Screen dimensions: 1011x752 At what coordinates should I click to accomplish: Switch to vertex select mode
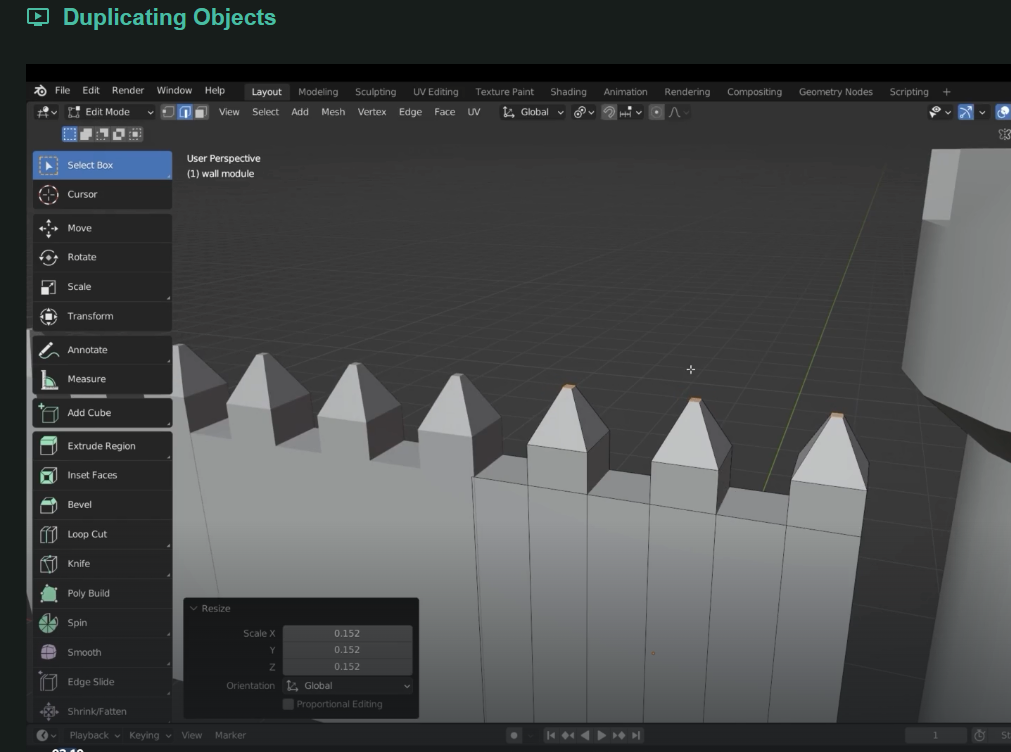[168, 112]
